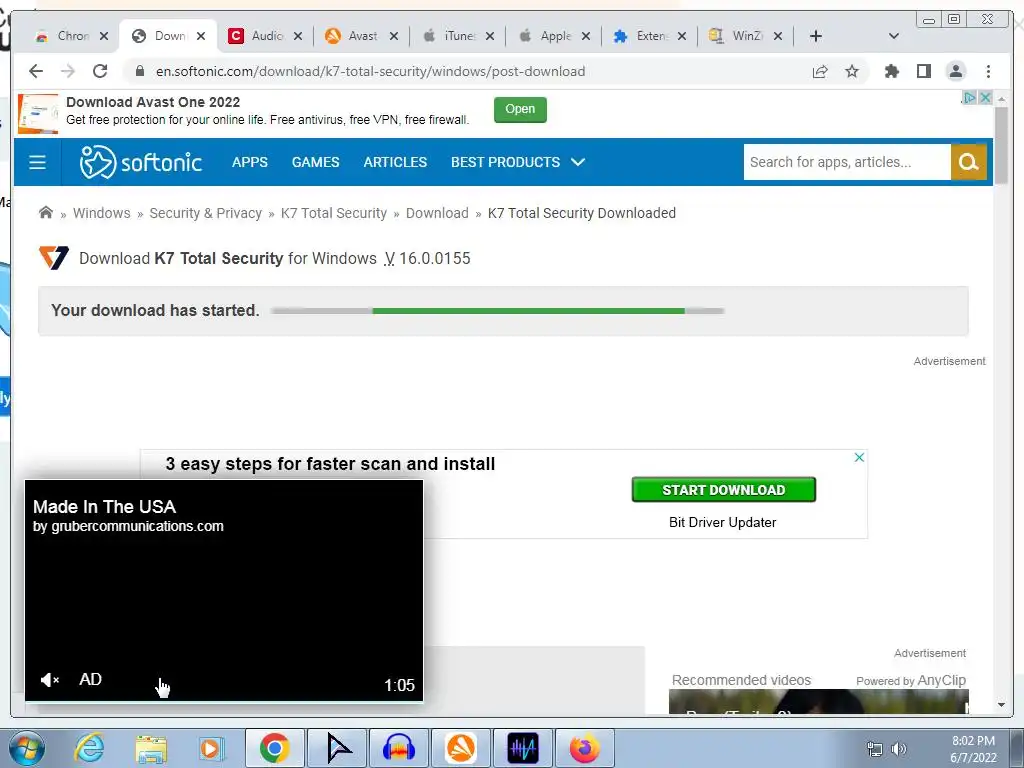Open the ARTICLES menu

pos(395,162)
